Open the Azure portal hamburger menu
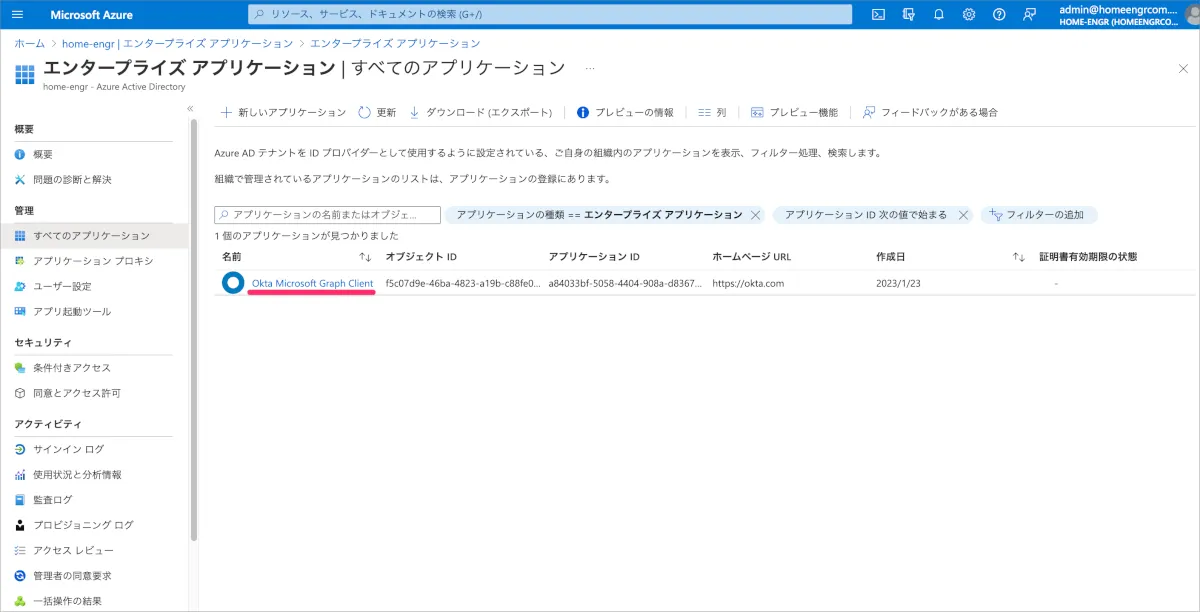The image size is (1200, 612). [19, 15]
